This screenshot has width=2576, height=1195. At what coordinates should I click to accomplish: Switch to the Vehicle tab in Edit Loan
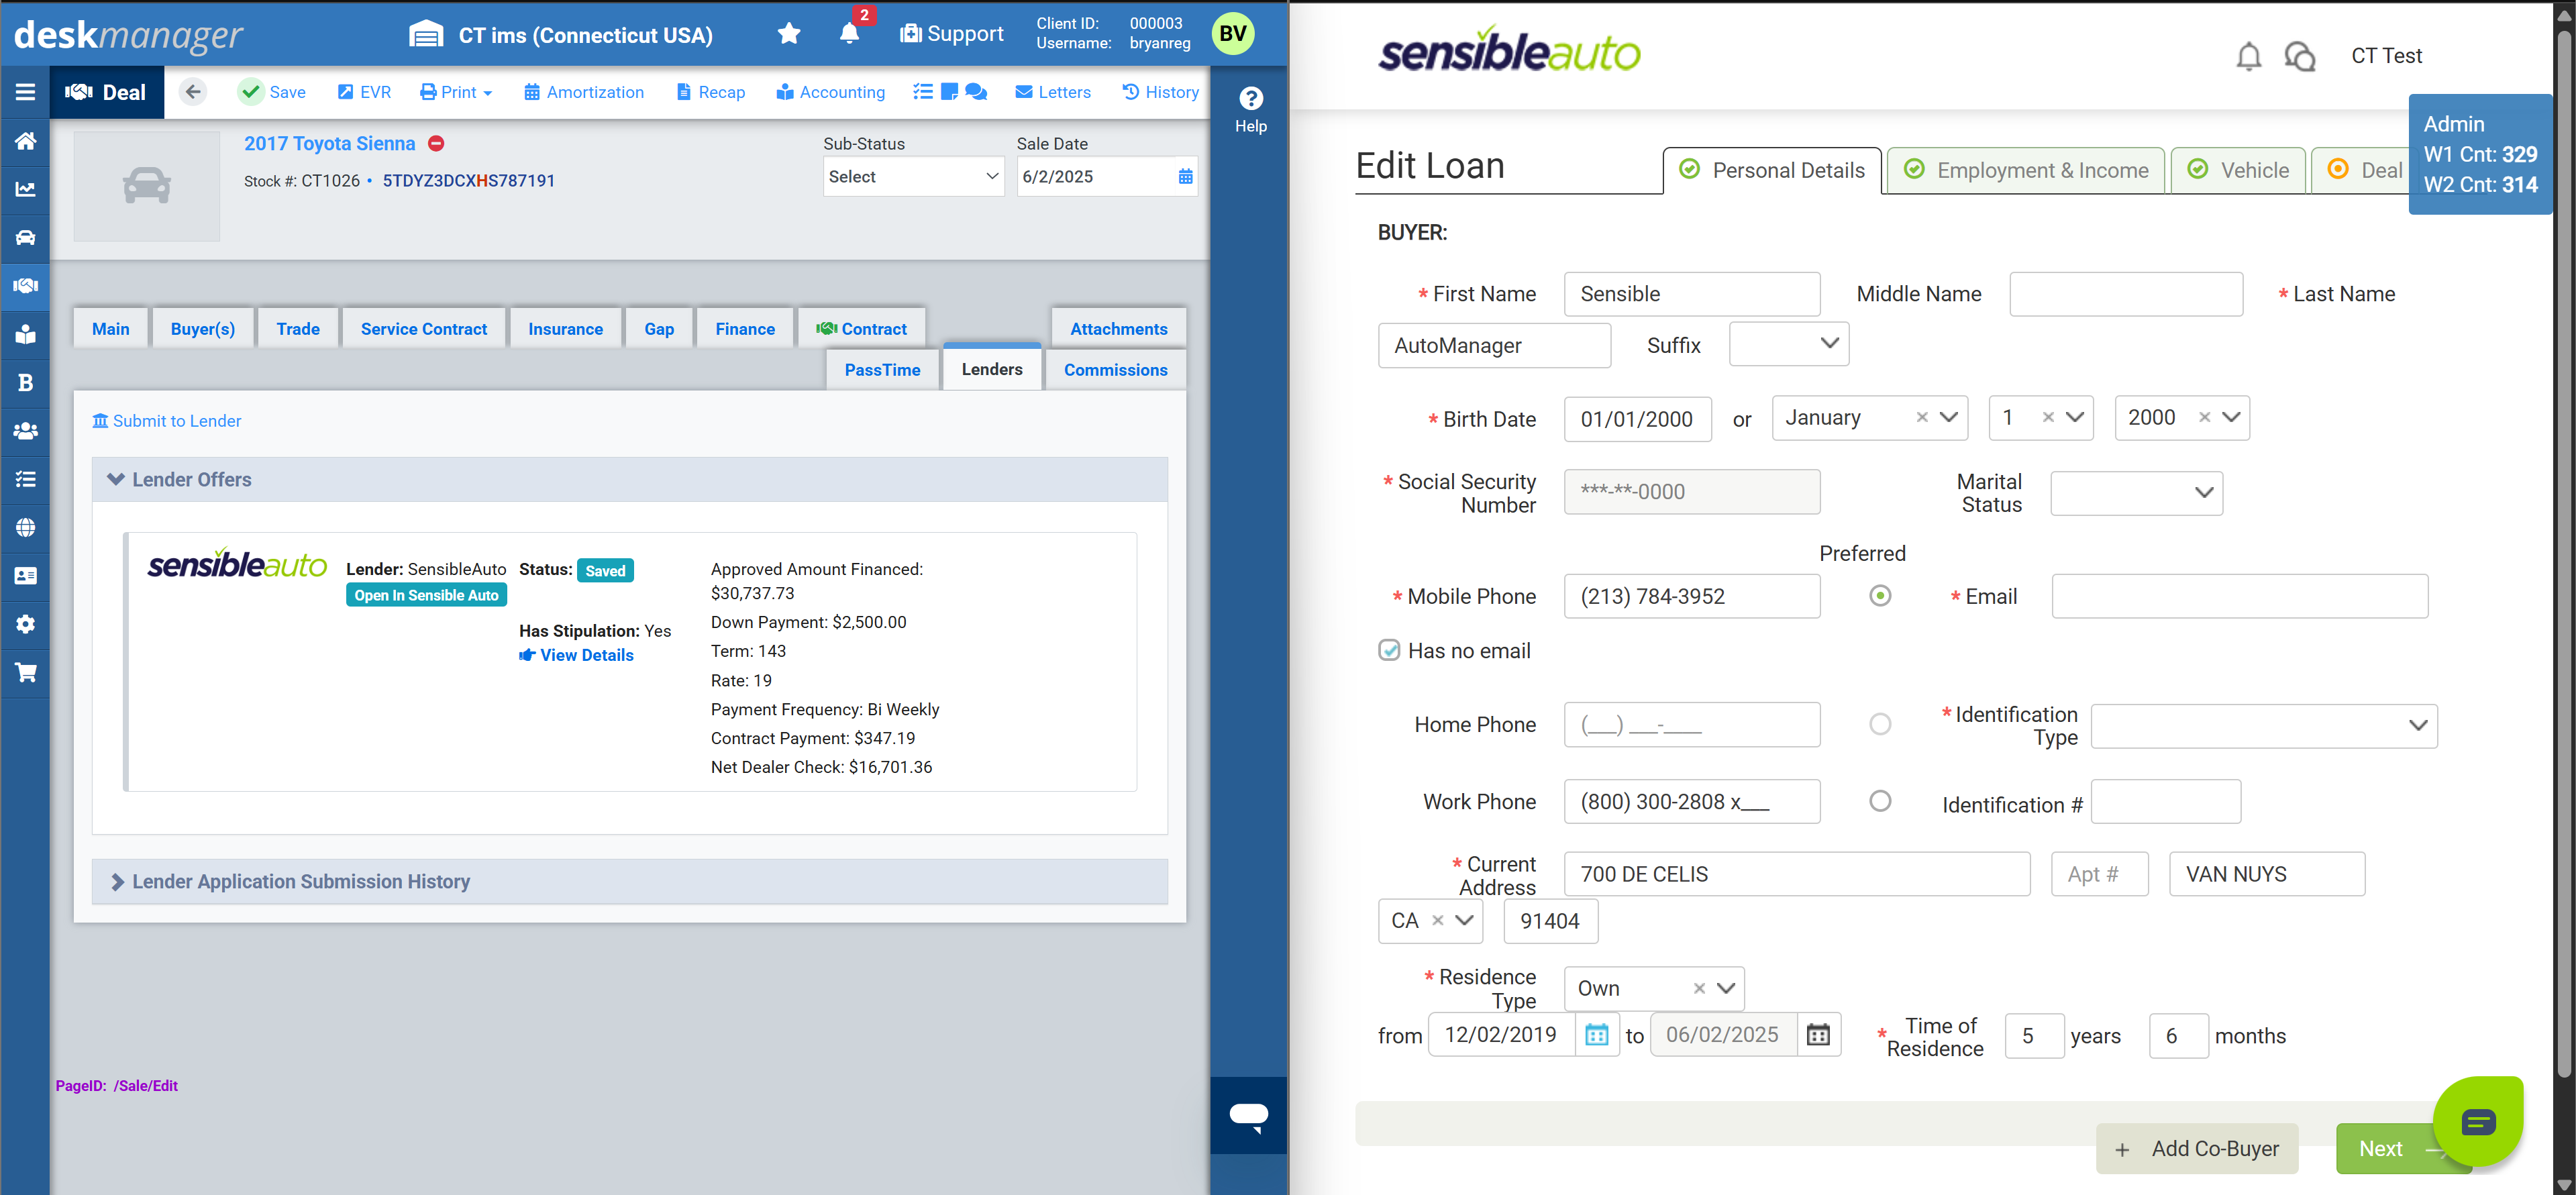tap(2238, 171)
